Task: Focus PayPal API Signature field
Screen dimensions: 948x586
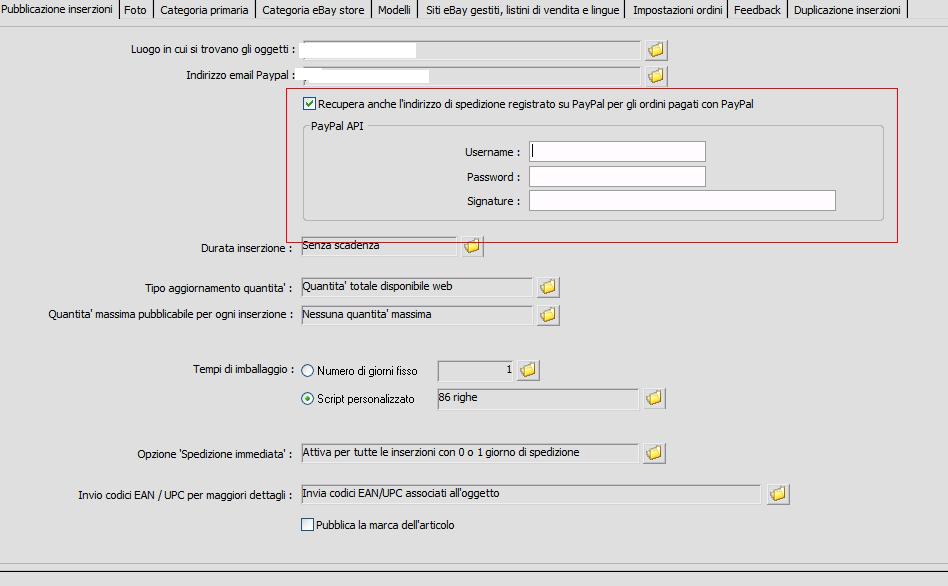Action: (x=682, y=201)
